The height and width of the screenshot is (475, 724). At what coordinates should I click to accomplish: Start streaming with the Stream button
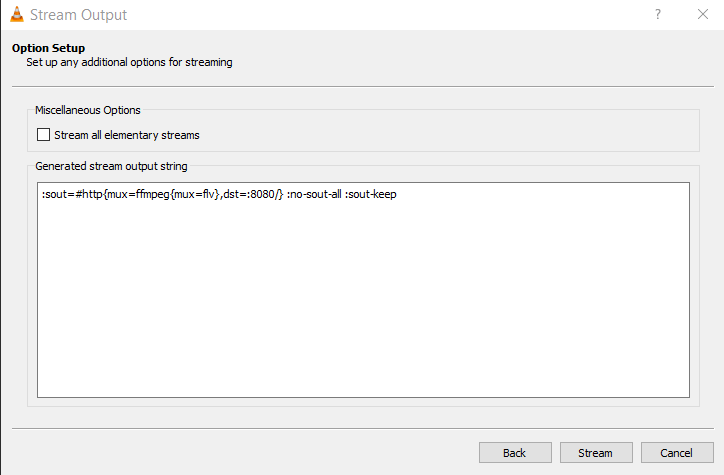click(x=596, y=453)
